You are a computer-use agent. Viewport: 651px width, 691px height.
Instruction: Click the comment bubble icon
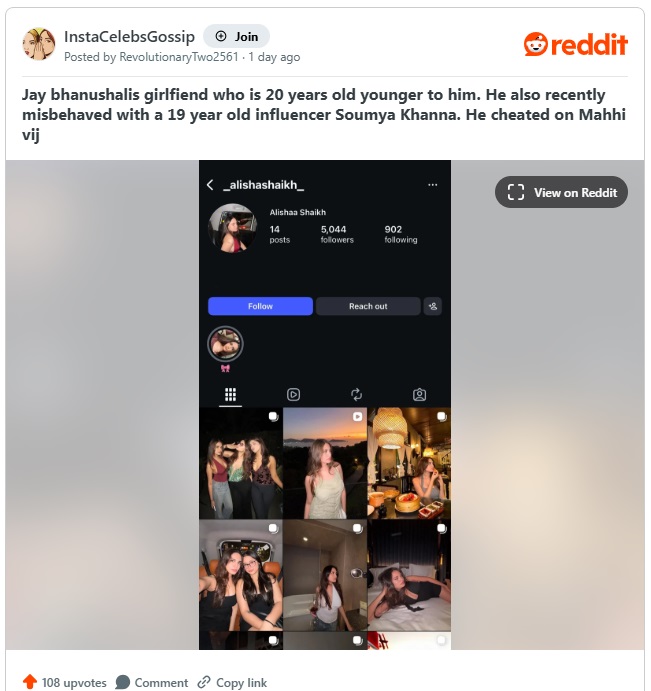click(122, 682)
